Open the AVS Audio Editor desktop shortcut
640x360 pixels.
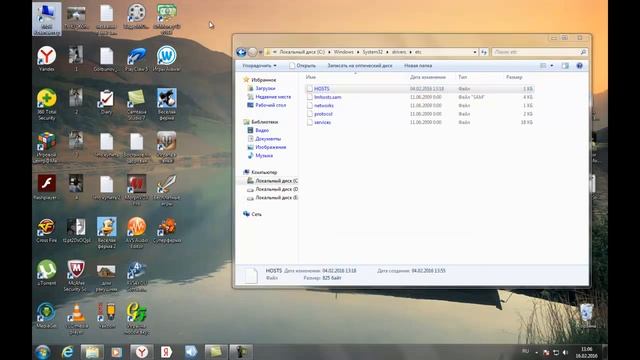pyautogui.click(x=136, y=233)
